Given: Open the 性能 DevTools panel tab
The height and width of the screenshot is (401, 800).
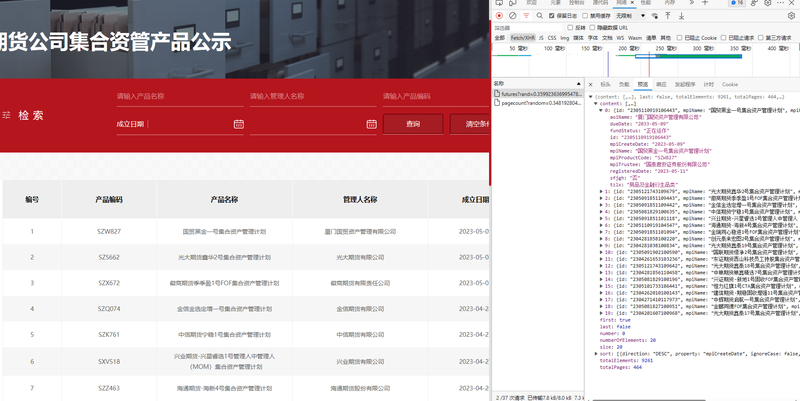Looking at the screenshot, I should pyautogui.click(x=646, y=3).
